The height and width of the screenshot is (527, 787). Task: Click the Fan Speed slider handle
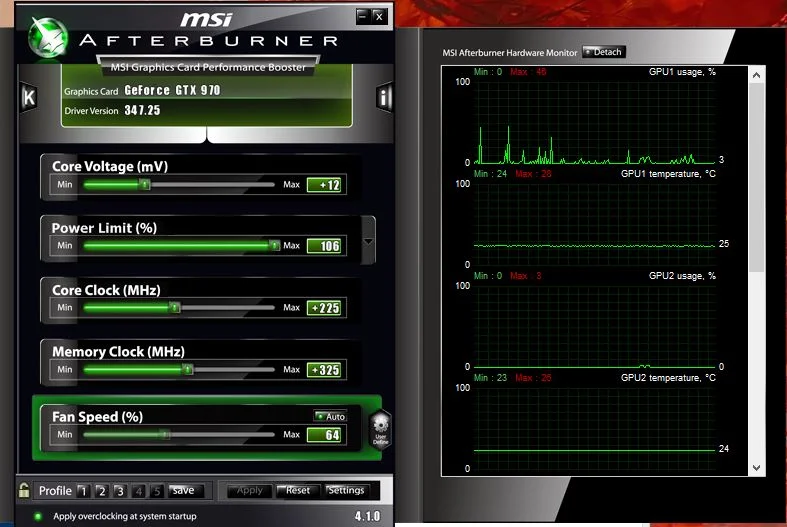click(165, 434)
